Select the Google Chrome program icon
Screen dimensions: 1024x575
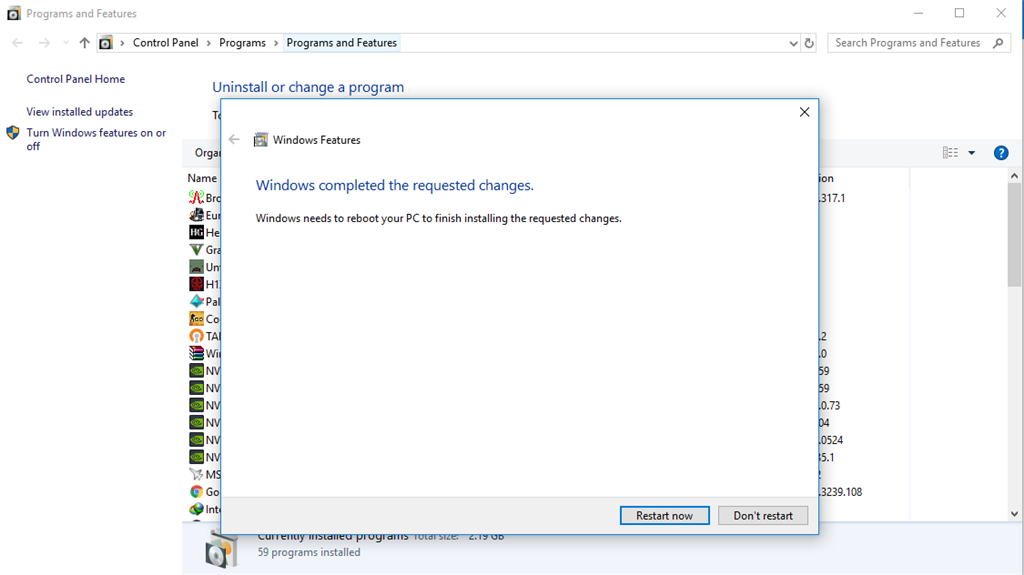coord(196,492)
